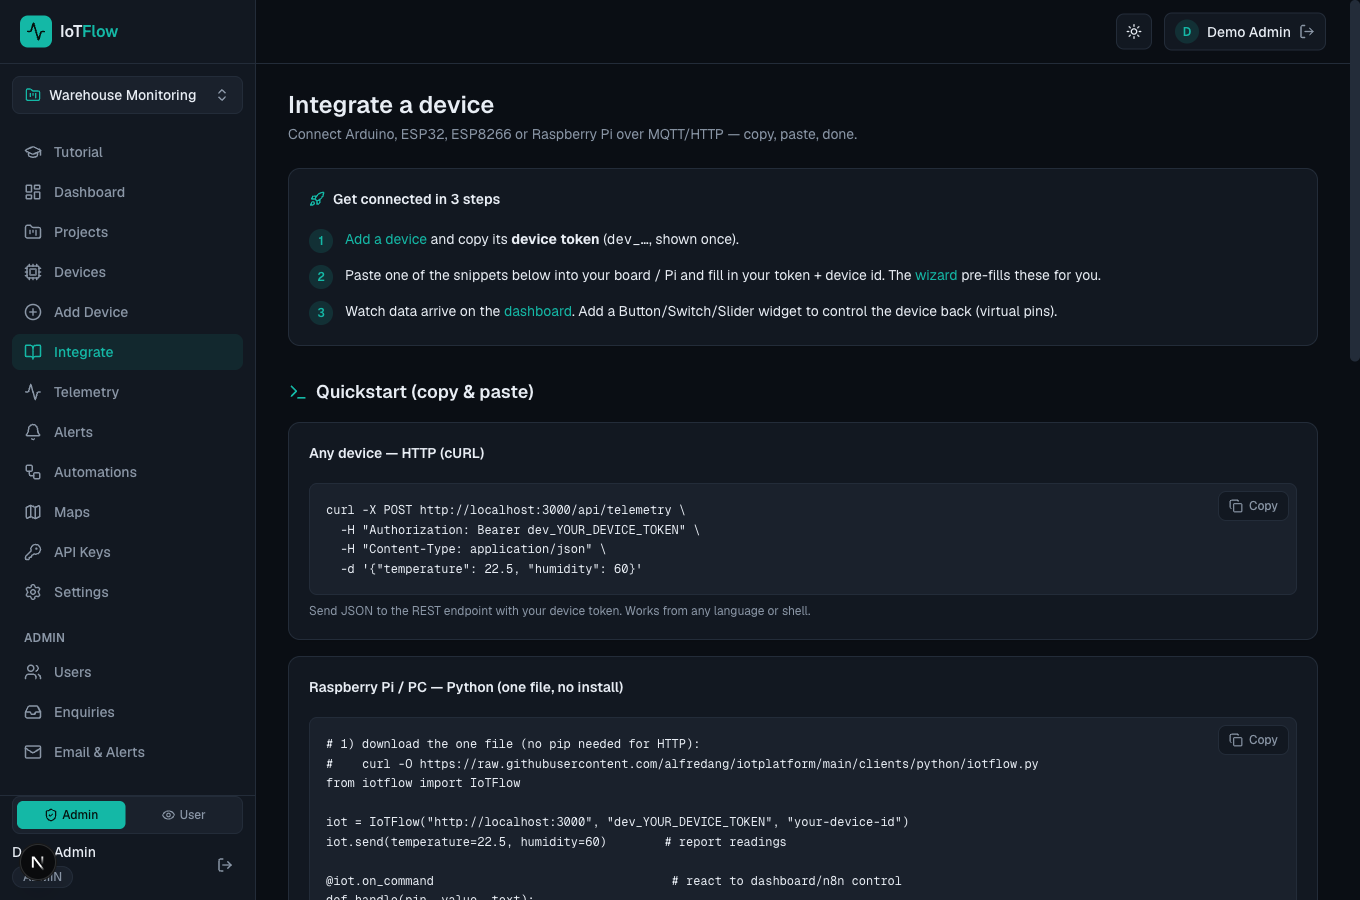The image size is (1360, 900).
Task: Follow the 'Add a device' link
Action: tap(386, 239)
